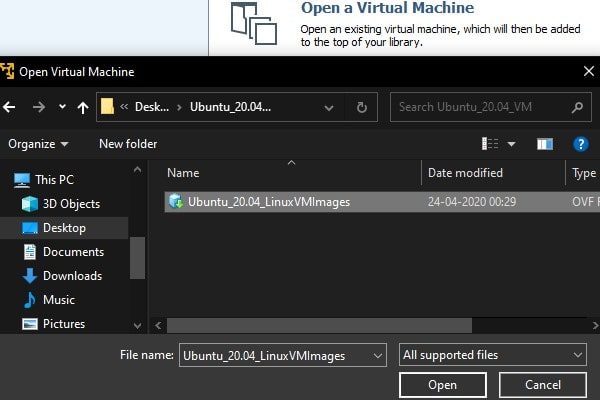Expand address bar previous locations dropdown
Image resolution: width=600 pixels, height=400 pixels.
coord(329,108)
